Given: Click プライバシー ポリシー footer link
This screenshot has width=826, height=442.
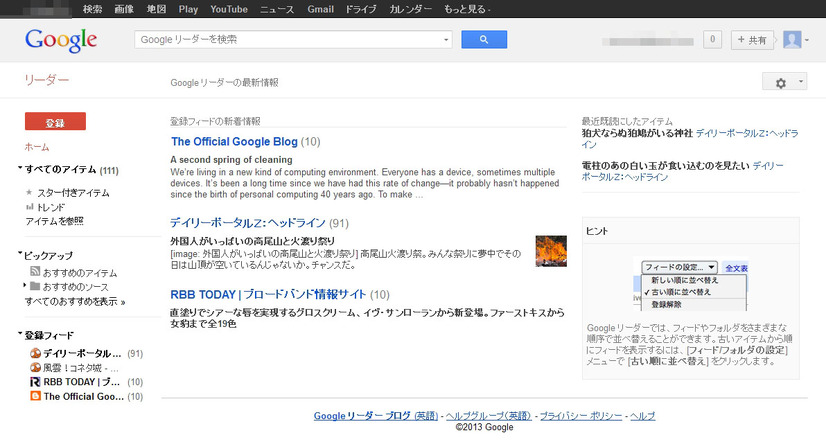Looking at the screenshot, I should [x=581, y=416].
